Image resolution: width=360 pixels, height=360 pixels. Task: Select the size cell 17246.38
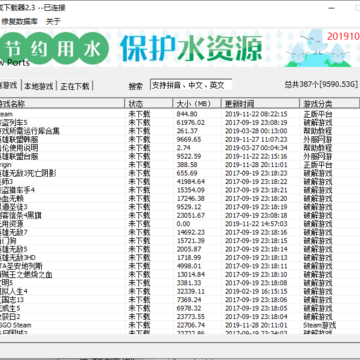(x=190, y=198)
